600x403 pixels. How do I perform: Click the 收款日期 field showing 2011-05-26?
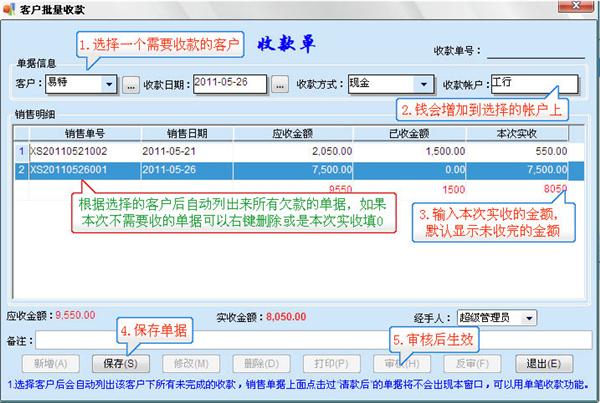(x=230, y=84)
